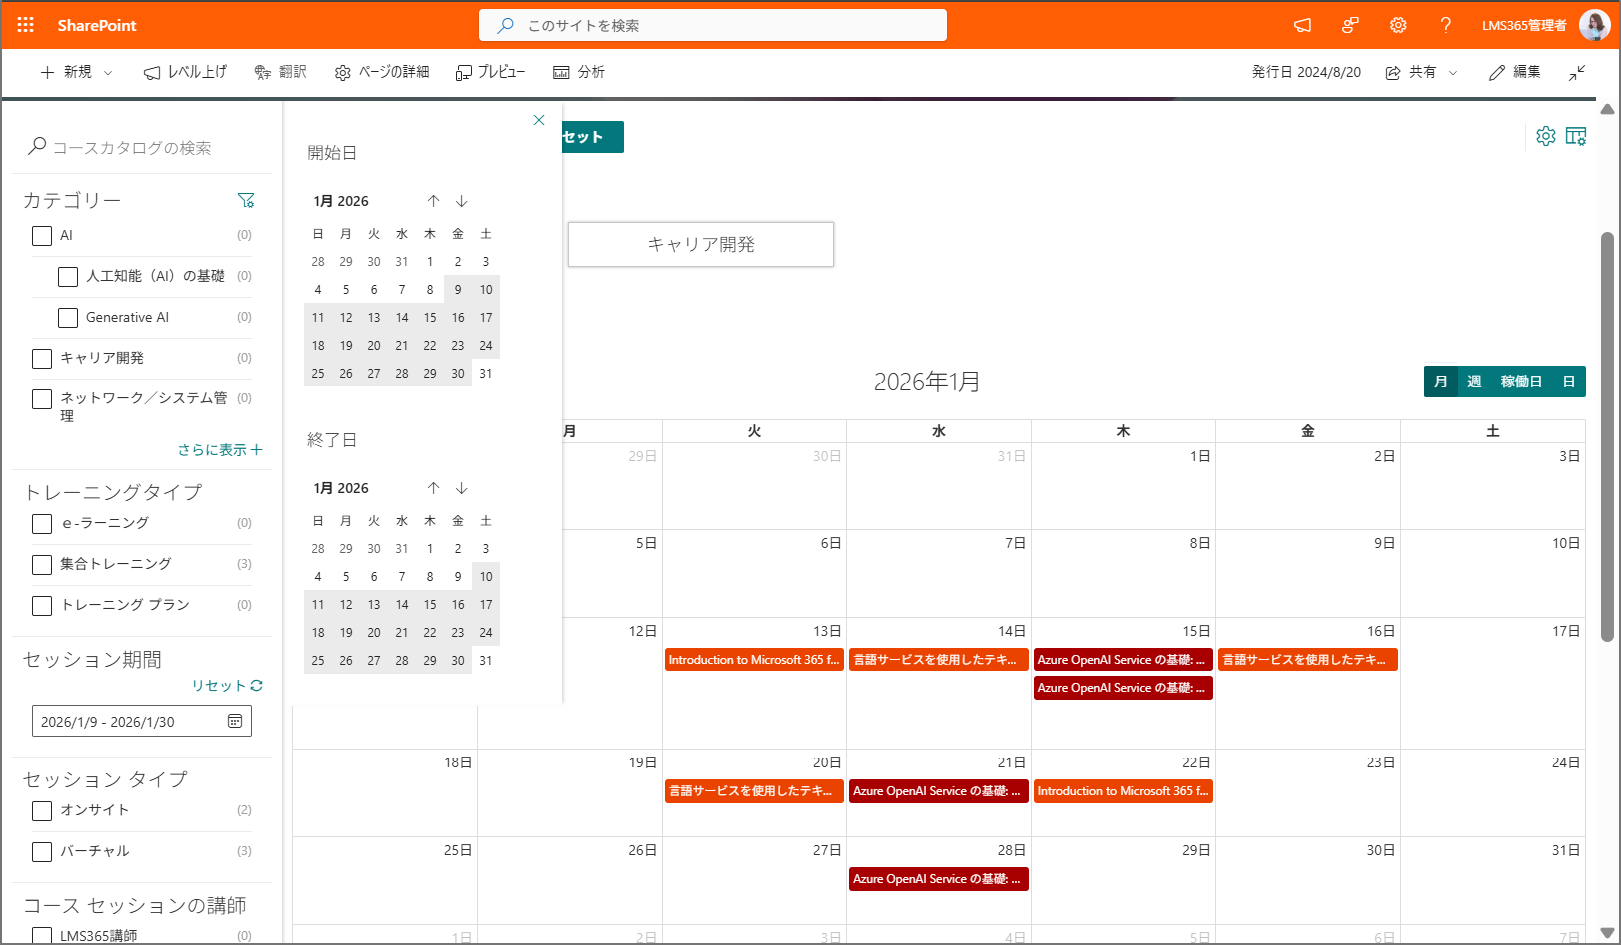Check the キャリア開発 category checkbox
This screenshot has height=945, width=1621.
coord(42,359)
